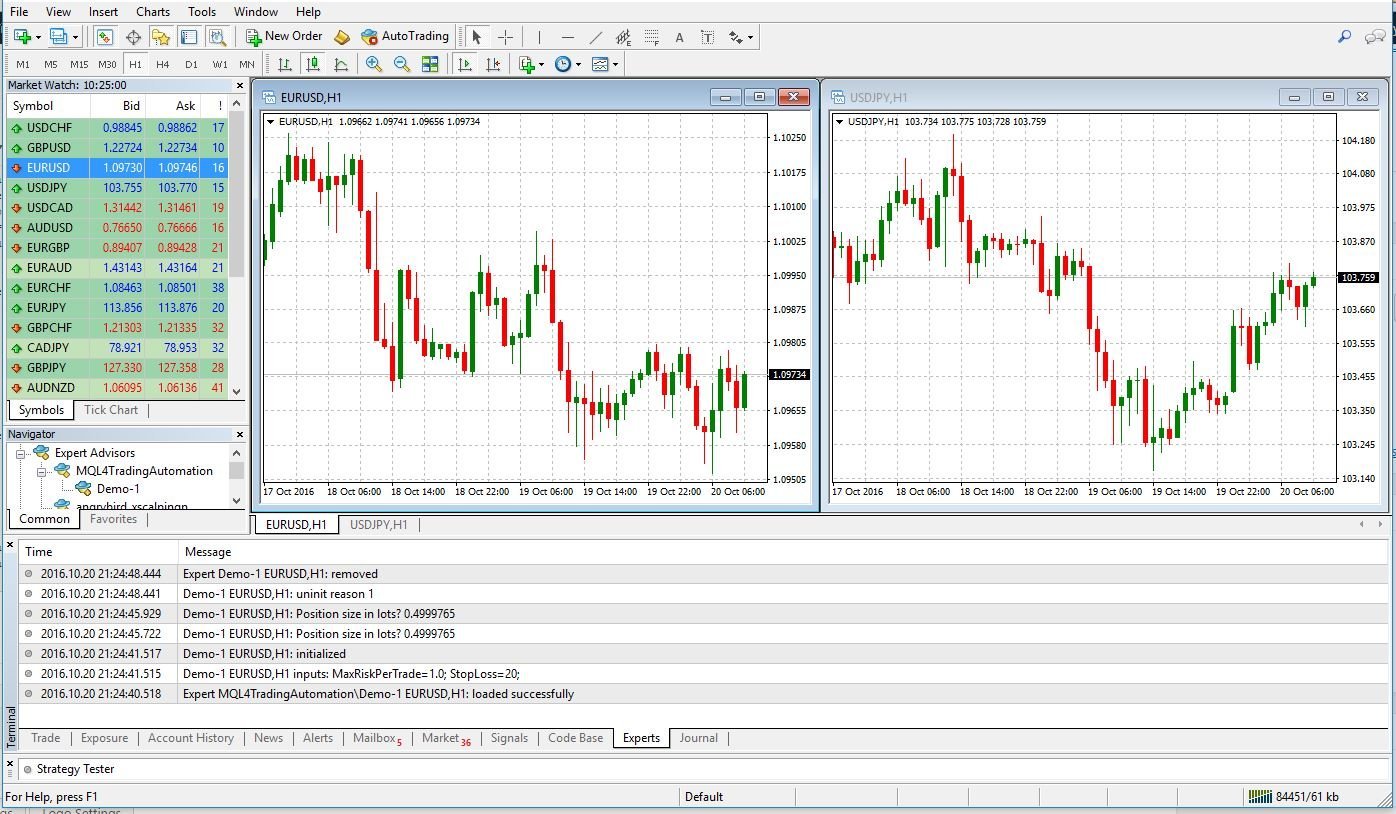This screenshot has width=1396, height=814.
Task: Toggle the Terminal window icon
Action: coord(188,37)
